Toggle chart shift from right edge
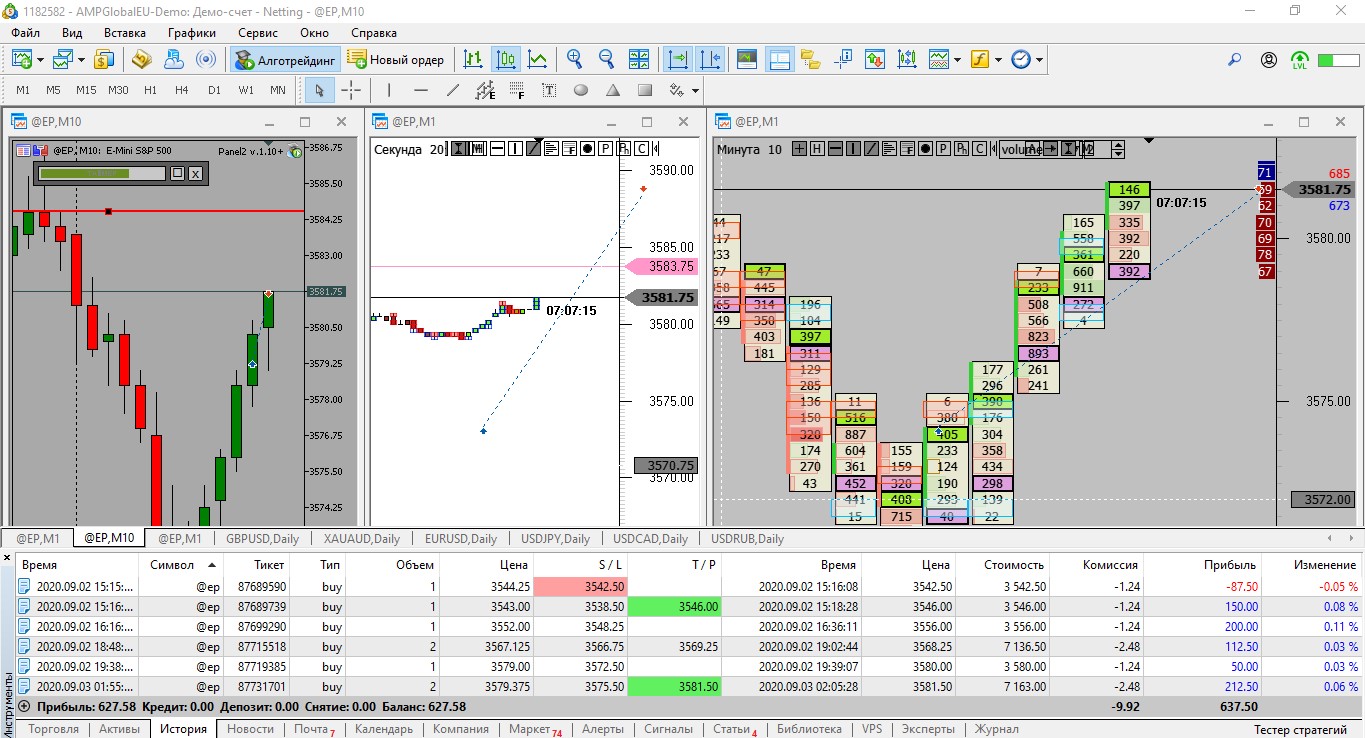Screen dimensions: 1365x738 710,59
